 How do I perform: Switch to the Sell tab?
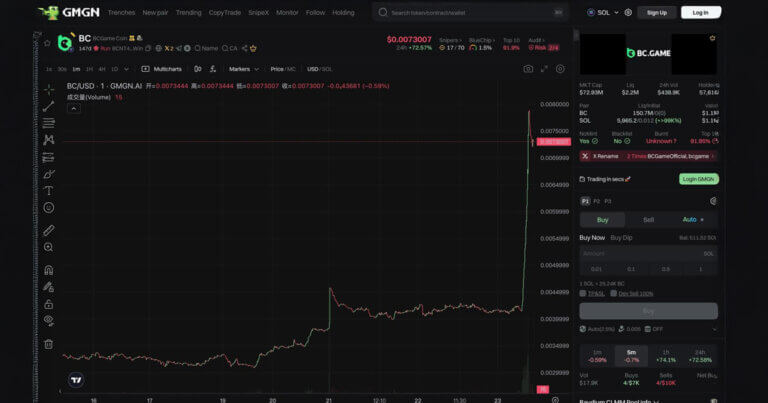point(648,220)
